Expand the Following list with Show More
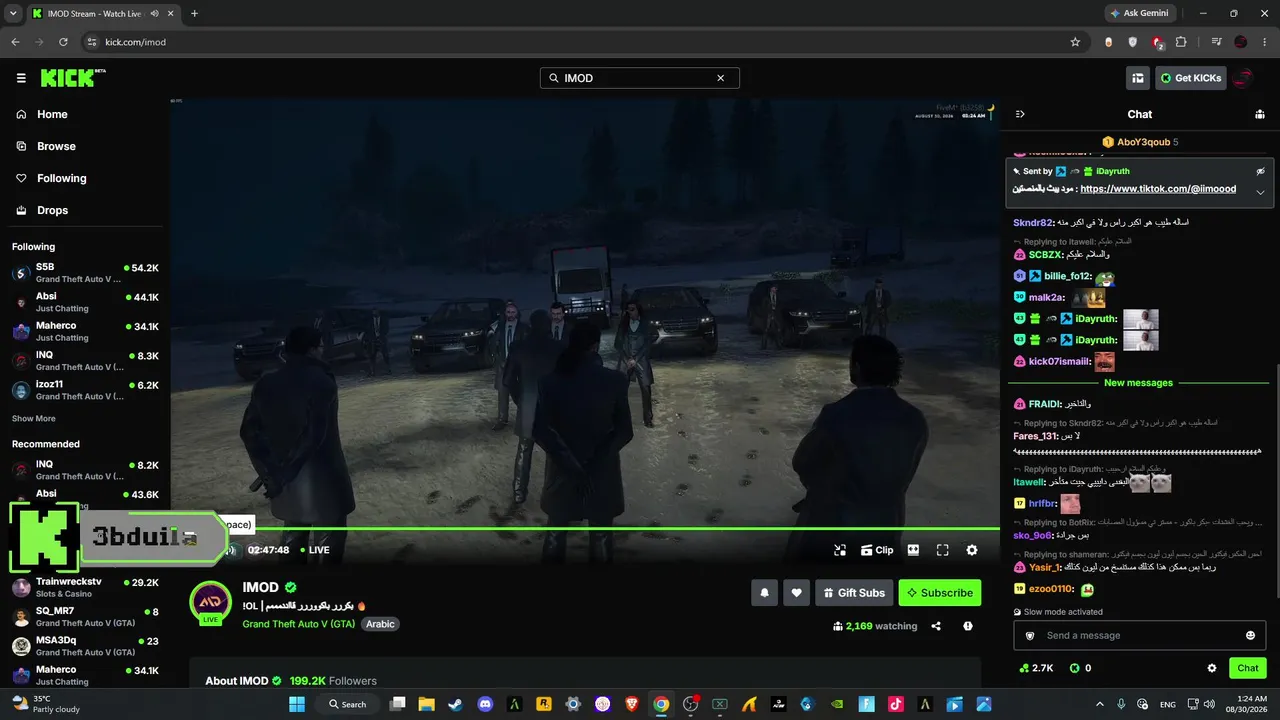This screenshot has height=720, width=1280. pos(34,419)
